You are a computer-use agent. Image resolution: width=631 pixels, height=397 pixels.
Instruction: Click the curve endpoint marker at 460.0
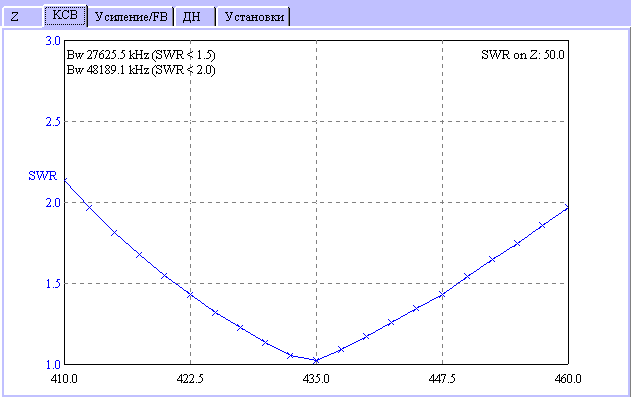(567, 208)
